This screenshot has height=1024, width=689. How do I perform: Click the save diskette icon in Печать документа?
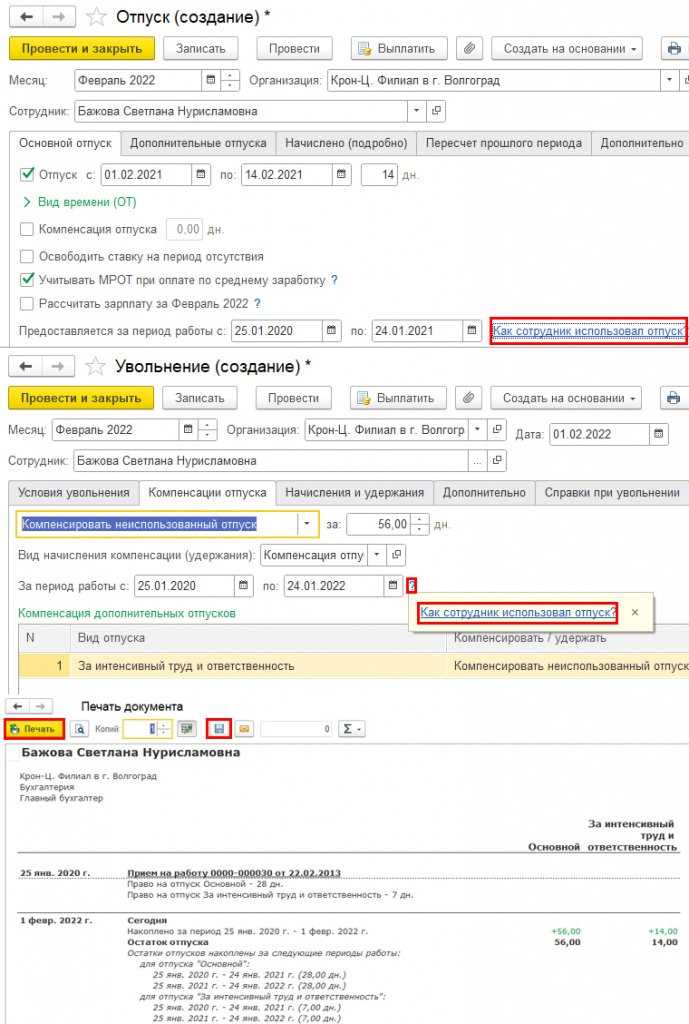pyautogui.click(x=219, y=729)
